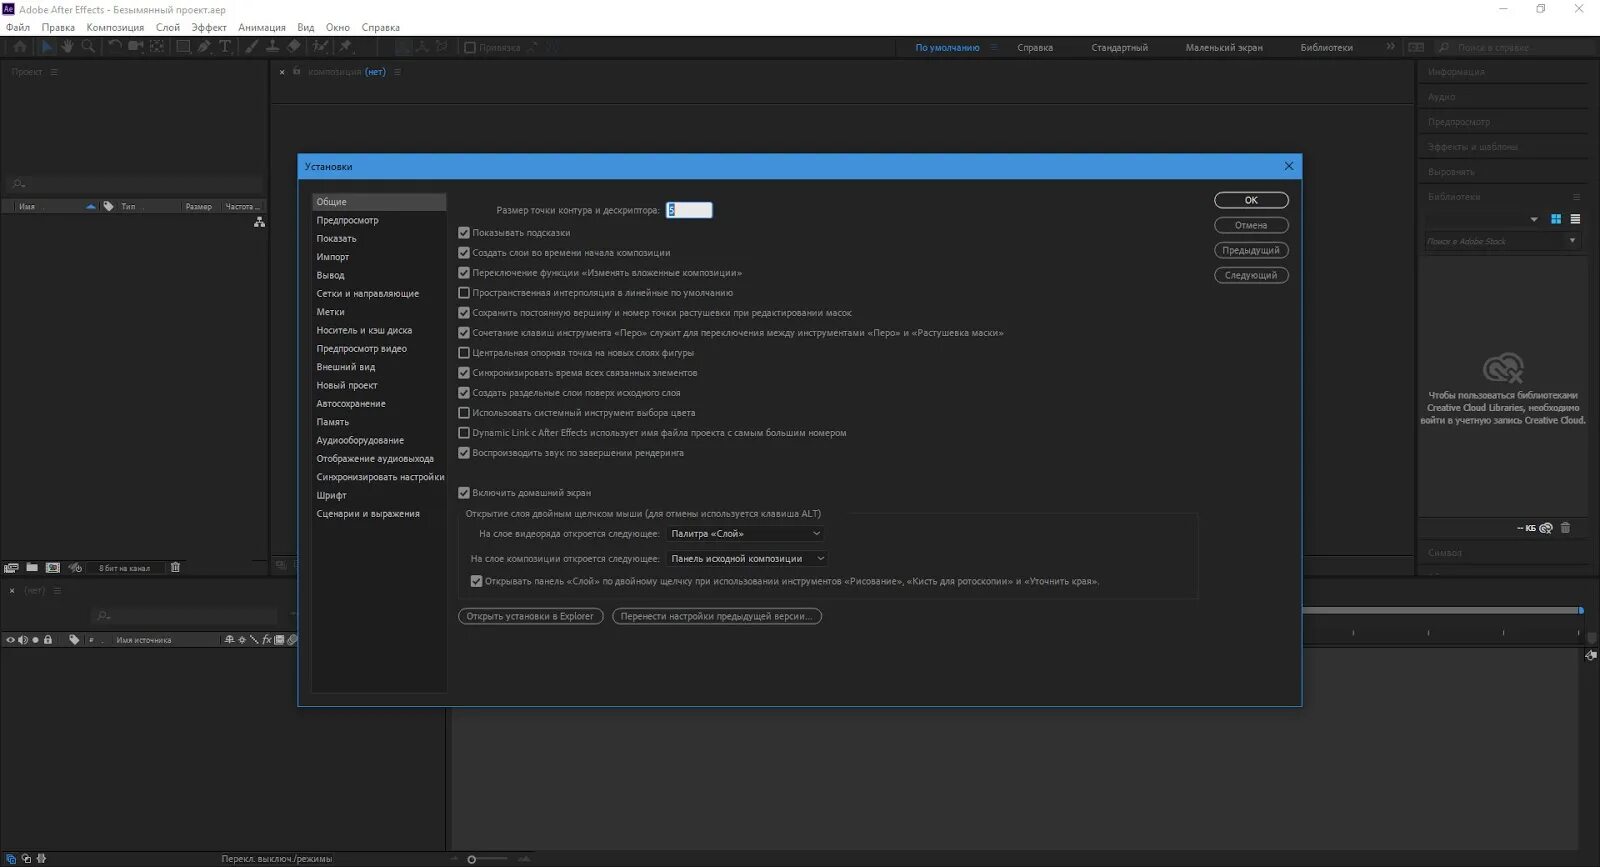Select the Clone Stamp tool

(x=272, y=47)
